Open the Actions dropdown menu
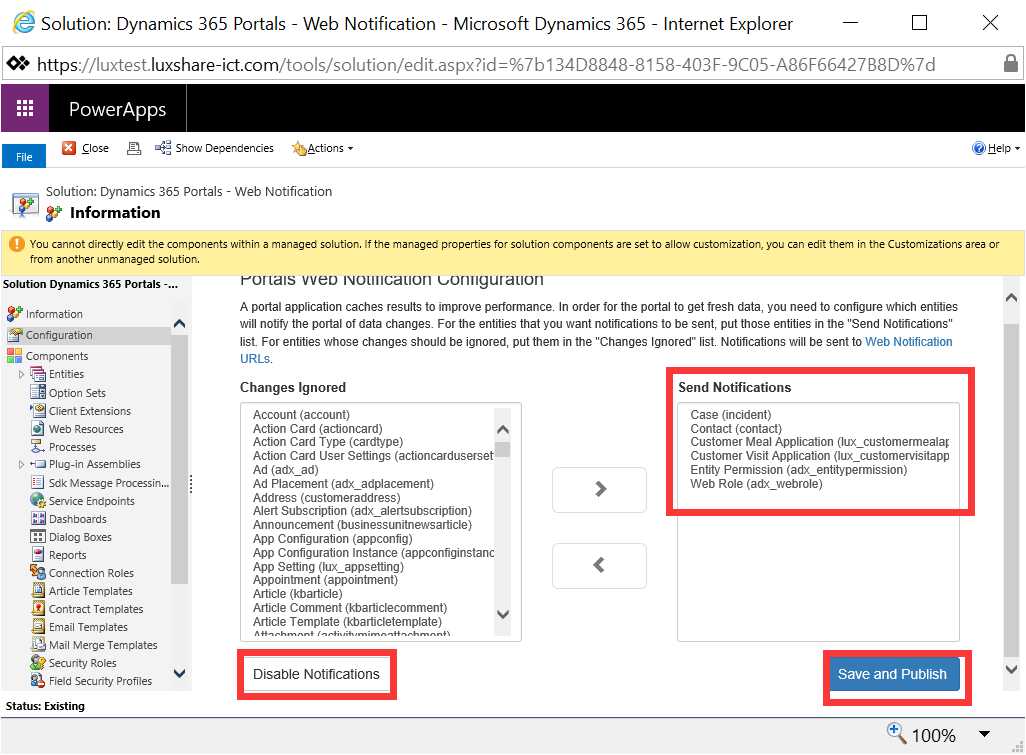 tap(323, 149)
